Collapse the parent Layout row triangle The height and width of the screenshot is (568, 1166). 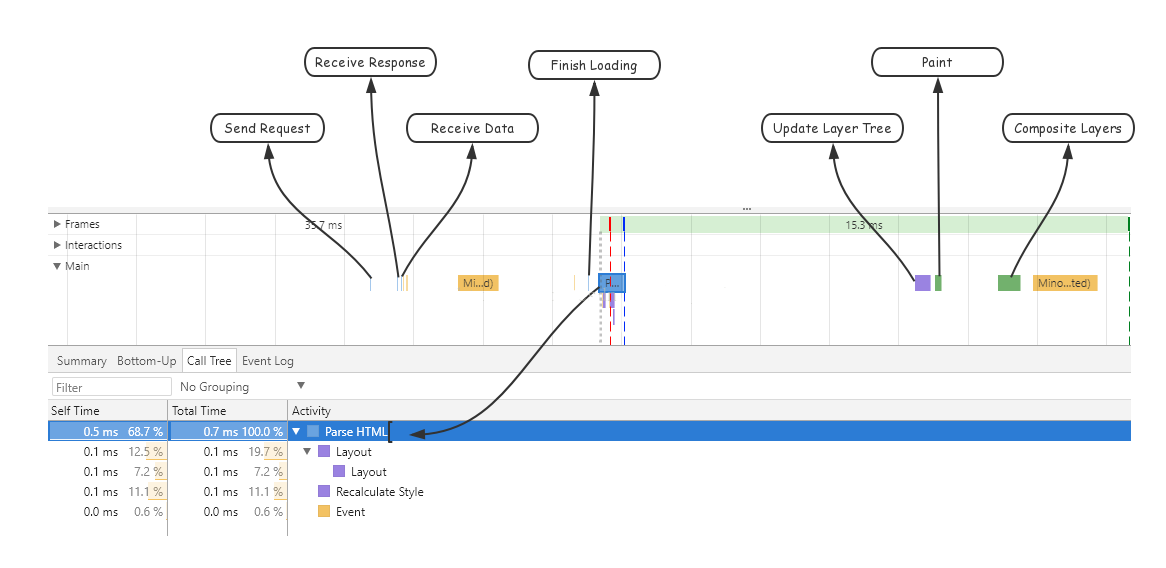tap(307, 451)
